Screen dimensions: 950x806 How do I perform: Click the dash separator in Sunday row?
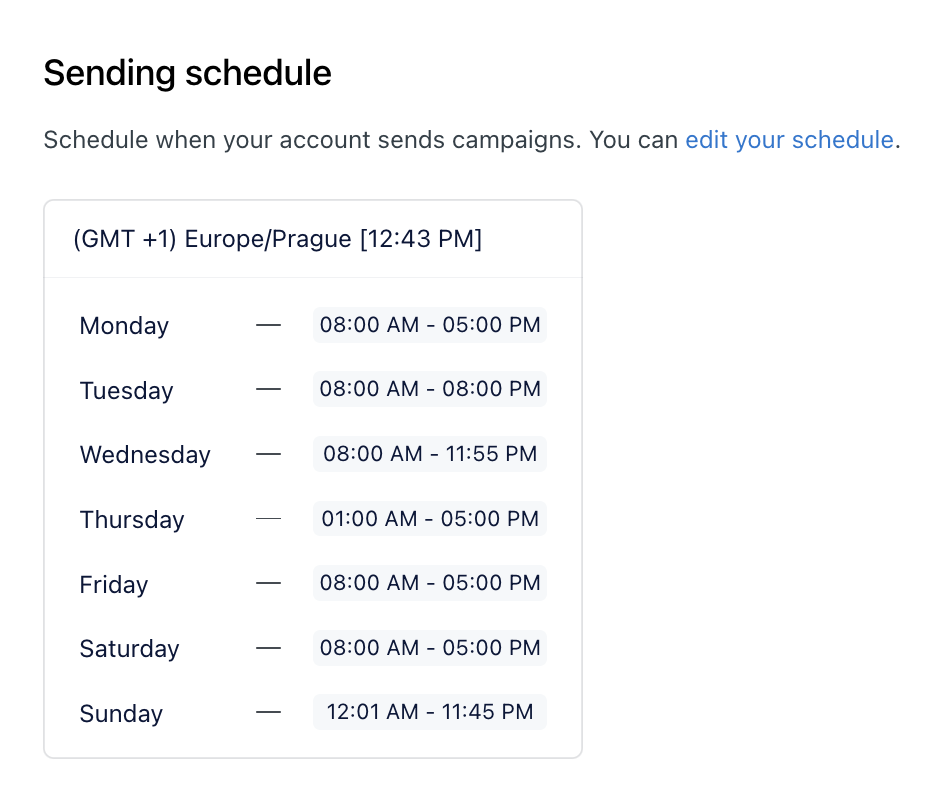click(x=268, y=713)
